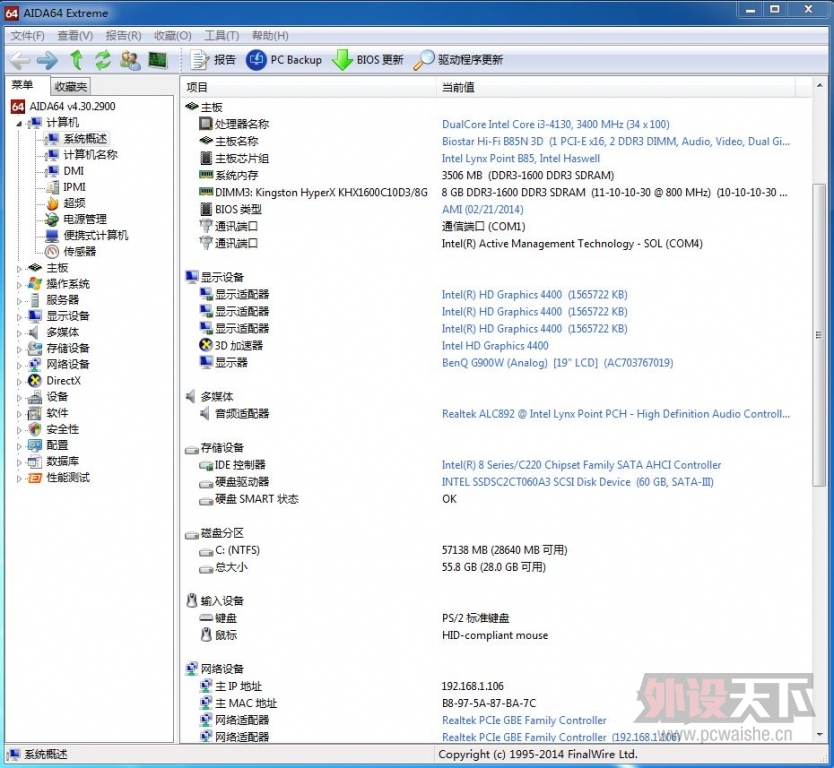This screenshot has height=768, width=834.
Task: Expand the DirectX tree branch
Action: (19, 381)
